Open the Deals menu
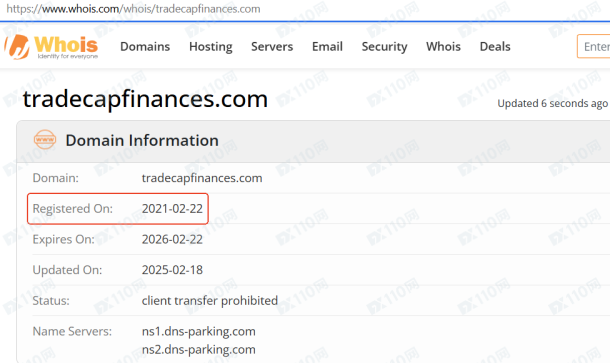610x363 pixels. tap(495, 47)
